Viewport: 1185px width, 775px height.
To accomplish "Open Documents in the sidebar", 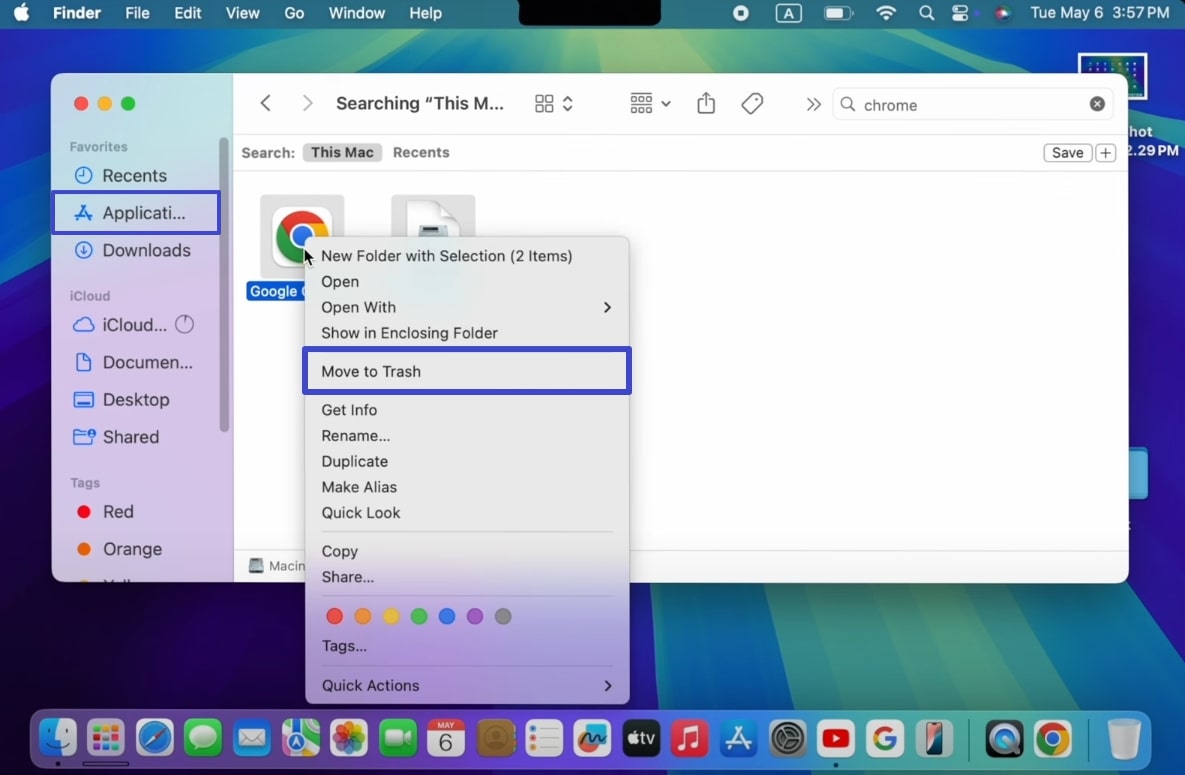I will pyautogui.click(x=136, y=362).
